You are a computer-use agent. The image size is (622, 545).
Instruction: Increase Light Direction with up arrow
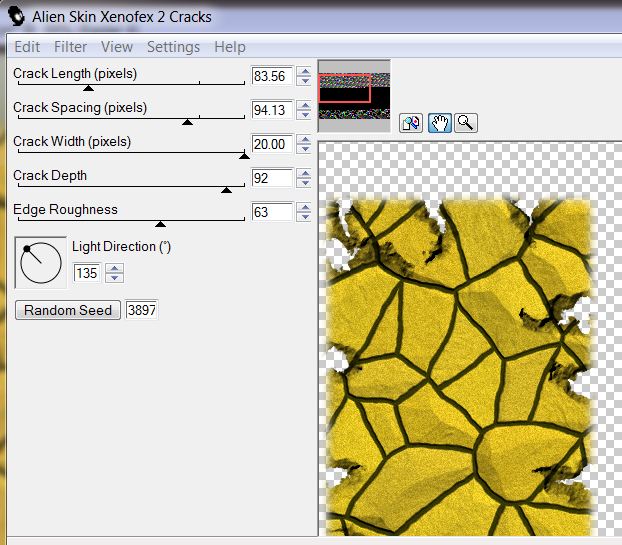(x=115, y=269)
